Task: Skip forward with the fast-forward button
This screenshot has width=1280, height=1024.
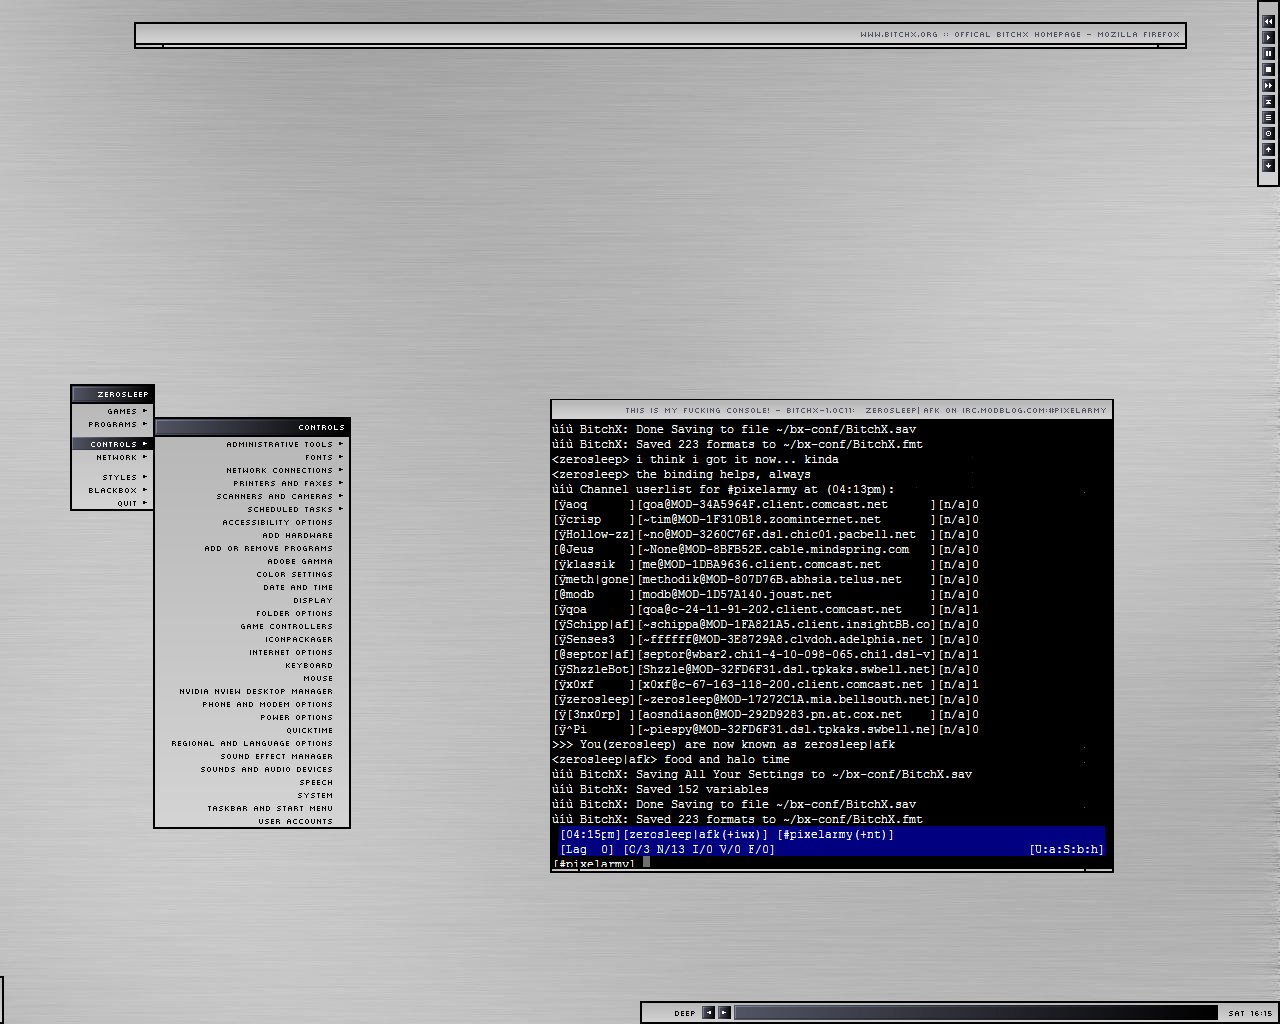Action: point(1269,85)
